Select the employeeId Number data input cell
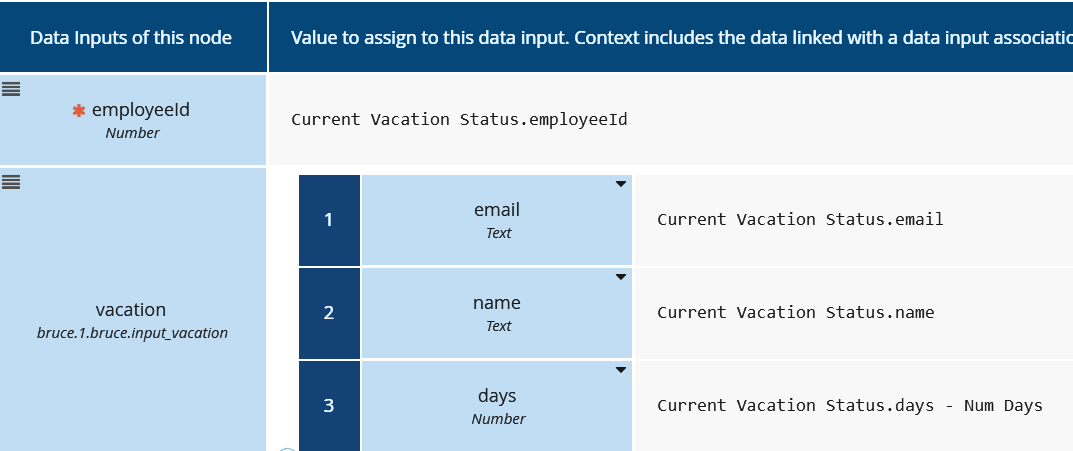This screenshot has height=451, width=1073. coord(133,120)
